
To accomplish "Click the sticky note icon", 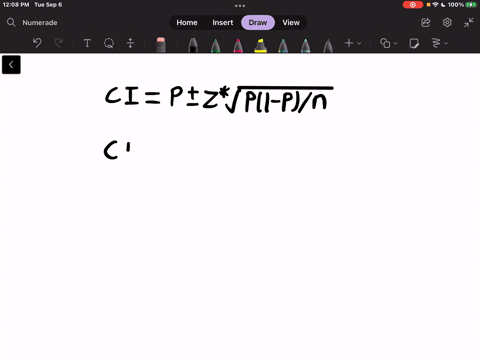I will pos(414,43).
